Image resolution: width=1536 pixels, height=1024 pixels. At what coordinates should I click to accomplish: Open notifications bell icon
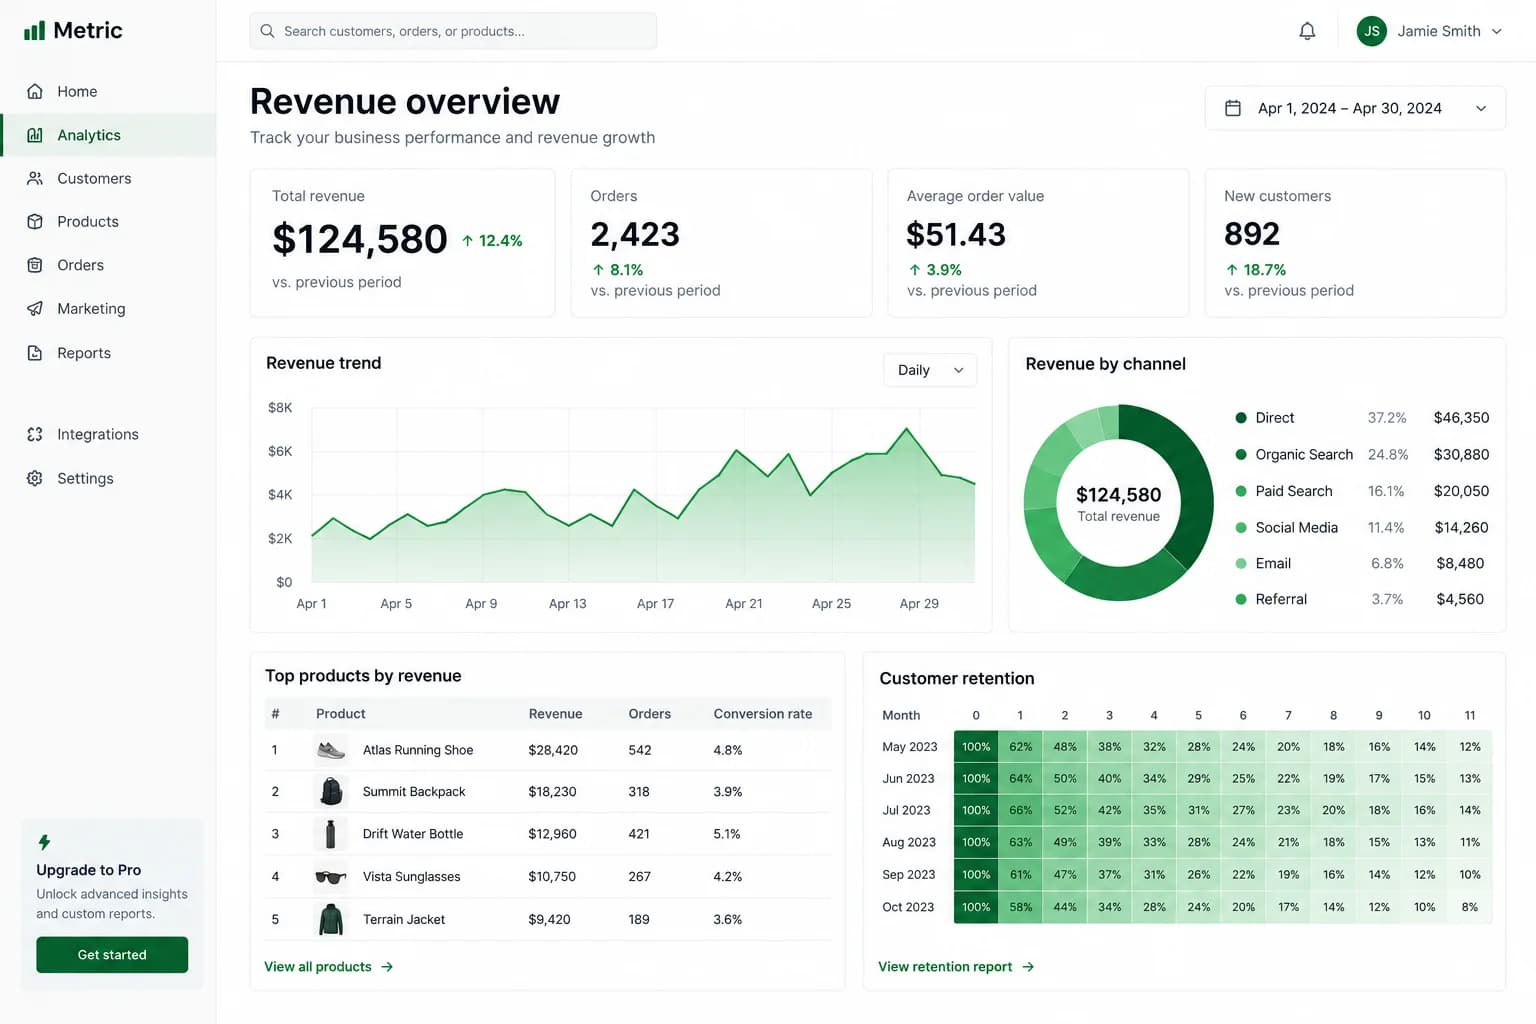[x=1307, y=31]
